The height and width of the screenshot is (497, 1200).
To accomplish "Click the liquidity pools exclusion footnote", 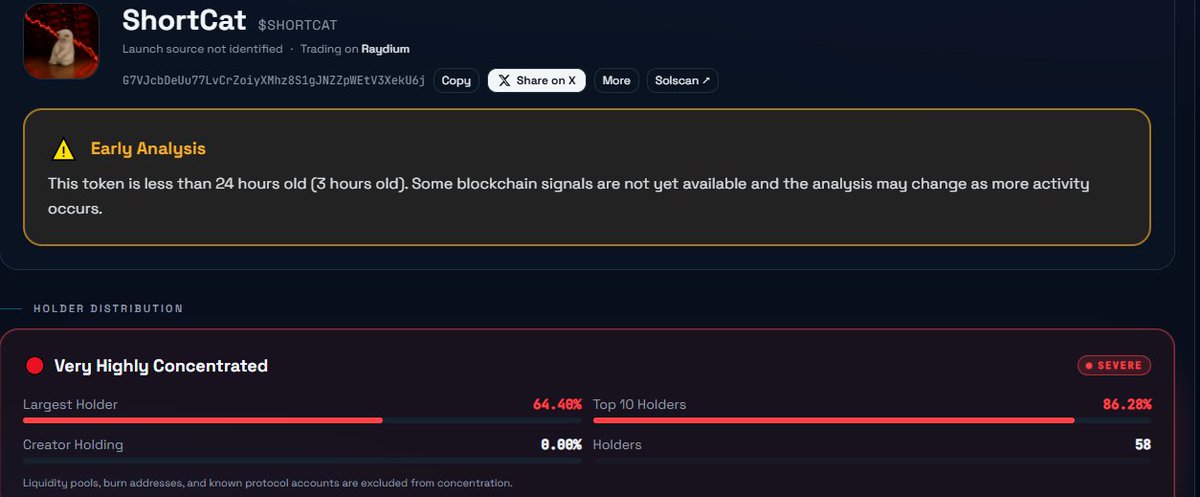I will [x=268, y=484].
